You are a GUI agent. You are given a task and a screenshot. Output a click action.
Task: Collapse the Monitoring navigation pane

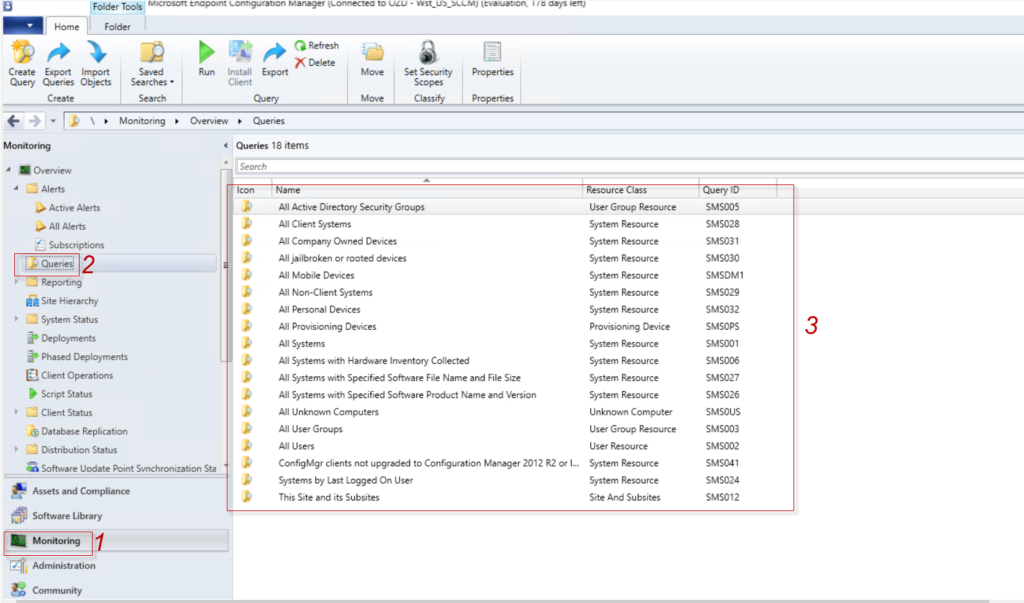(225, 146)
